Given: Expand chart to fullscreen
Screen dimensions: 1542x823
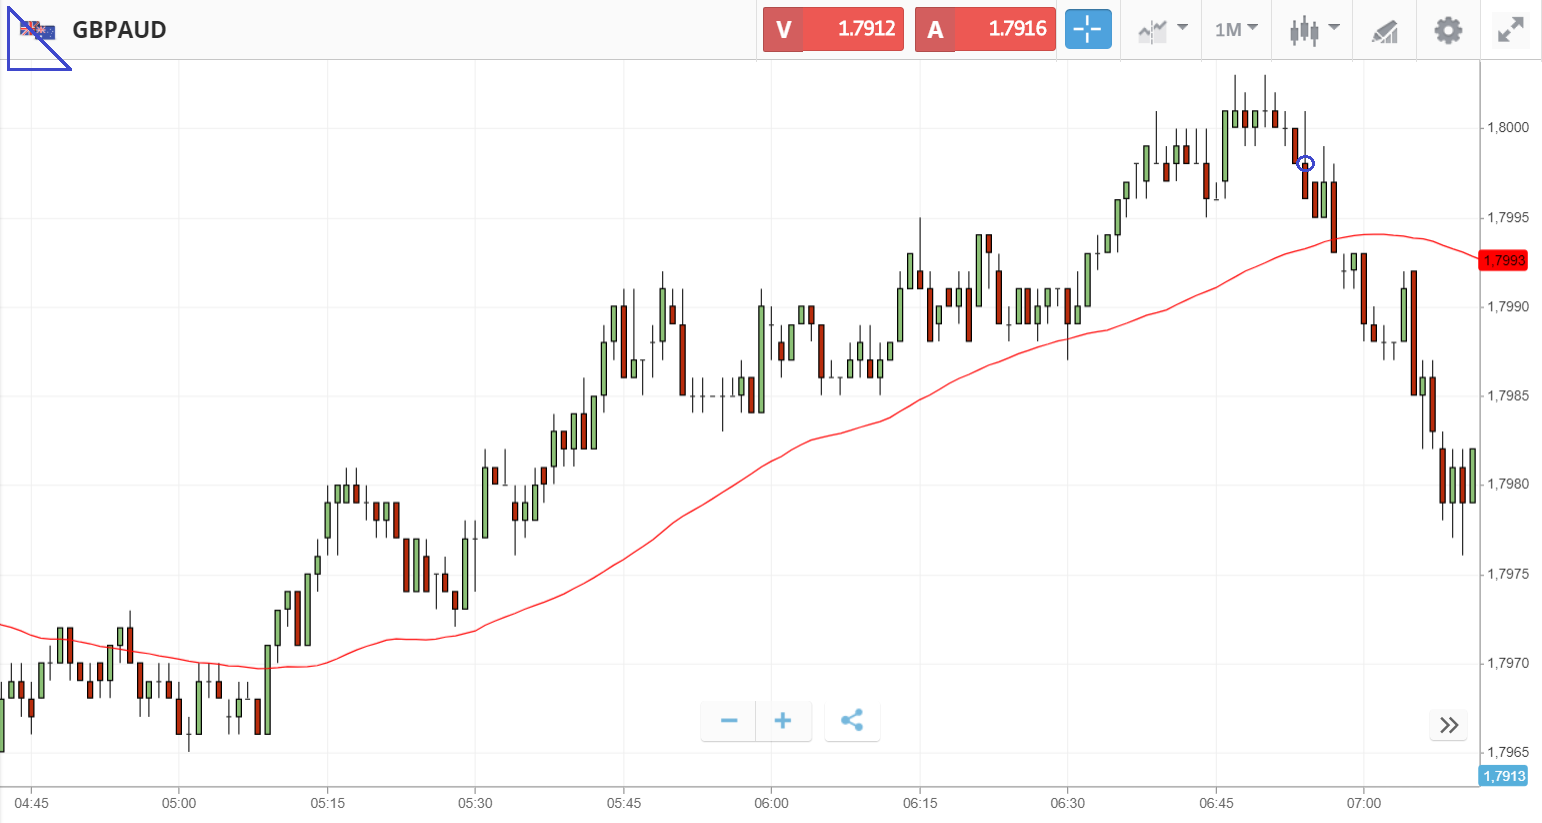Looking at the screenshot, I should [1510, 30].
